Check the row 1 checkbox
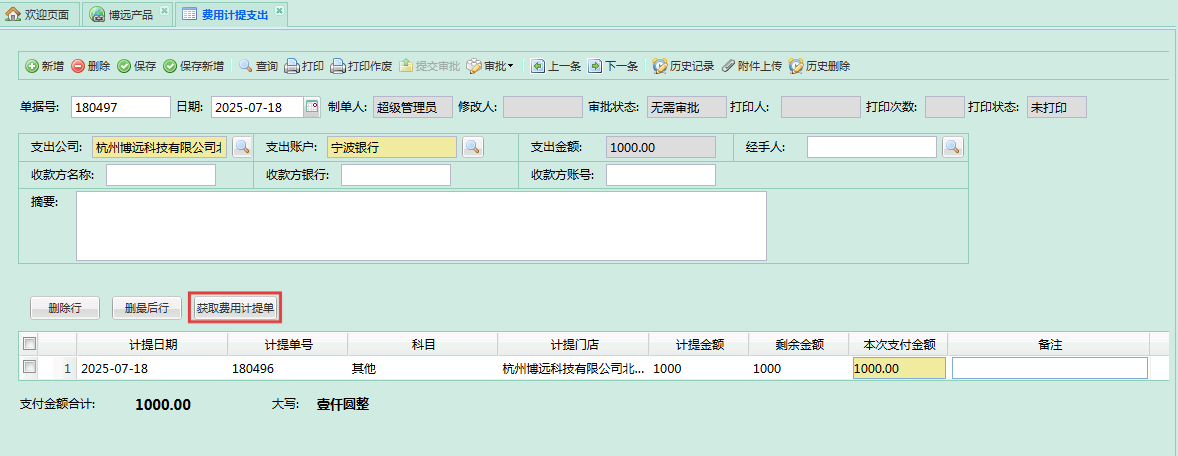Viewport: 1178px width, 456px height. coord(29,367)
